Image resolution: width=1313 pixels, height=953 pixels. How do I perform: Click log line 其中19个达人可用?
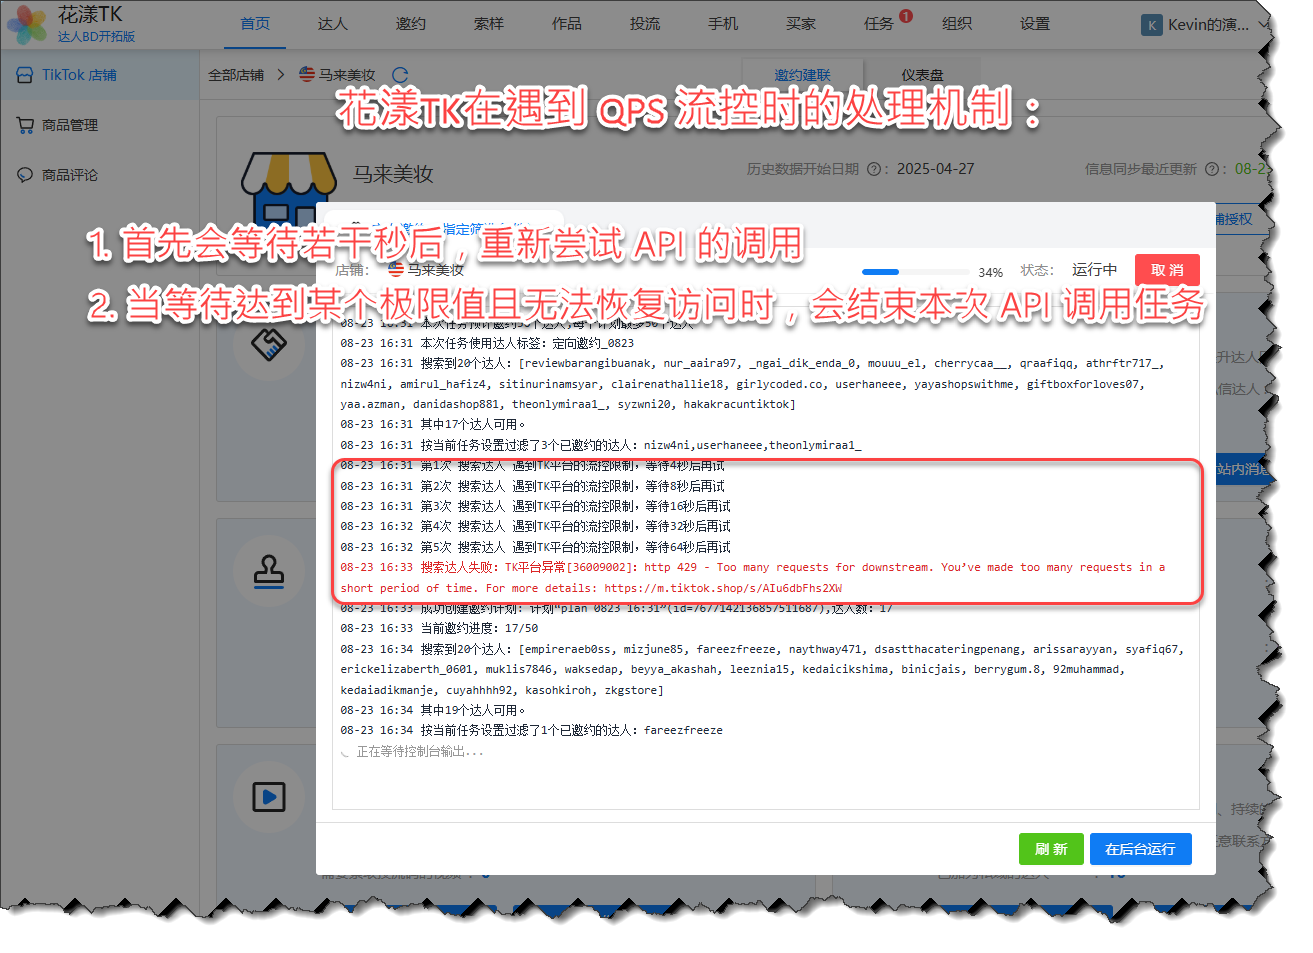(433, 710)
